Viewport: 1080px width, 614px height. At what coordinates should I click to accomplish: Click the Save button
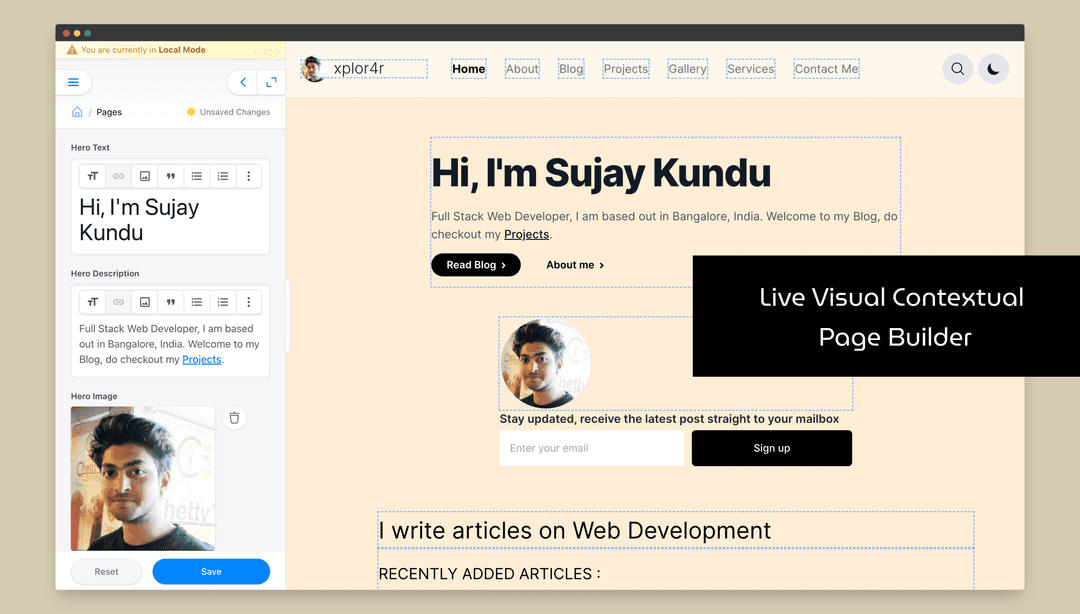211,571
